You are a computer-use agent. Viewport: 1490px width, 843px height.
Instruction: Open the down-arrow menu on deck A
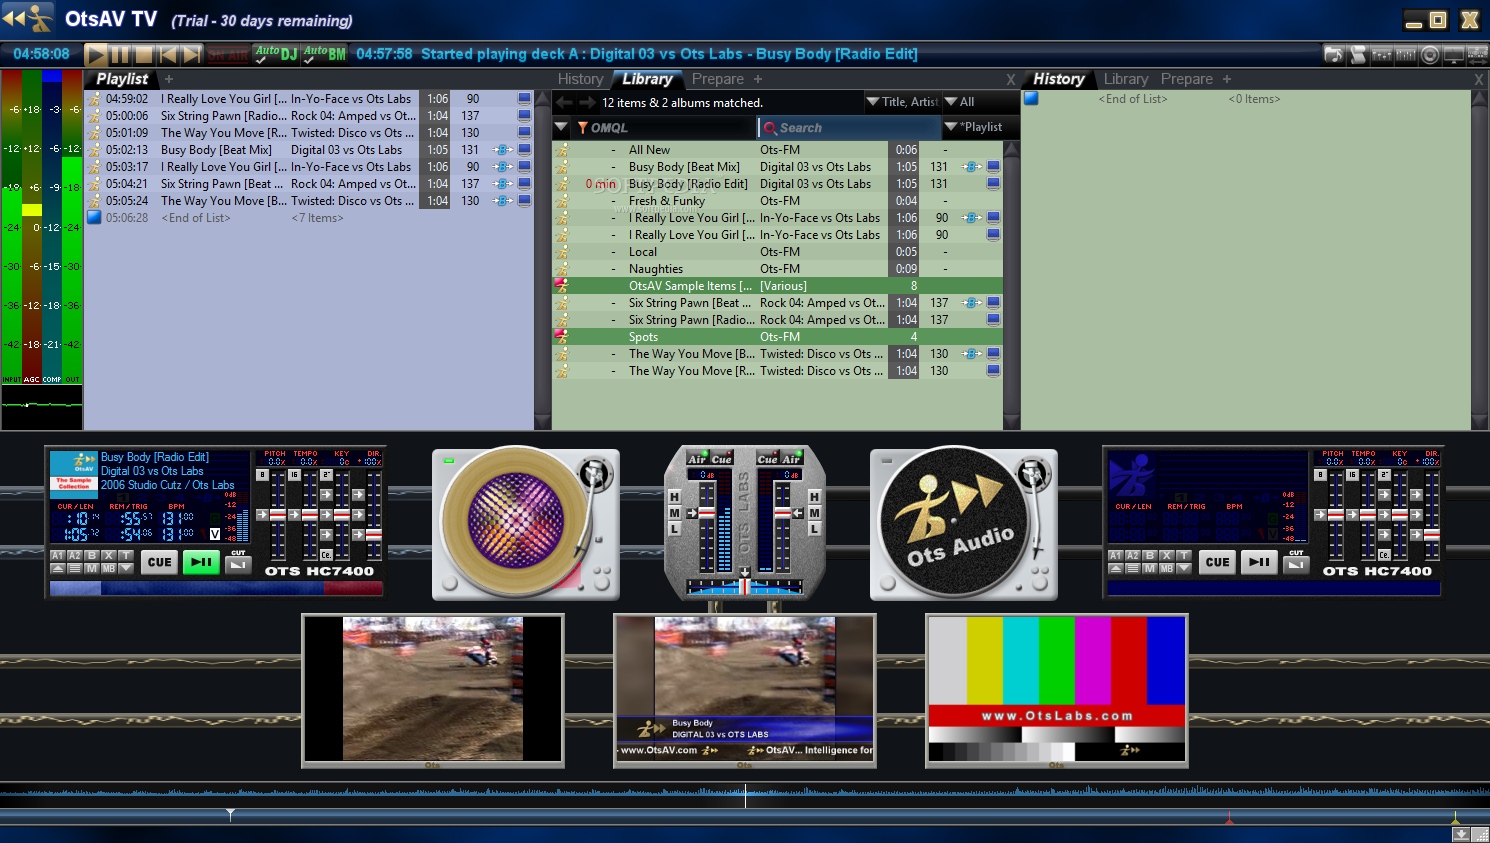pos(126,568)
